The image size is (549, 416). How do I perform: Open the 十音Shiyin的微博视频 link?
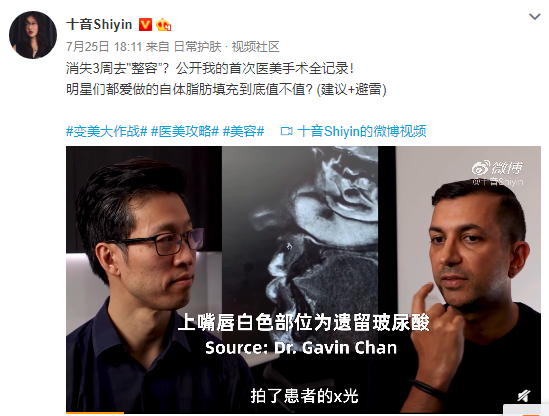[362, 131]
